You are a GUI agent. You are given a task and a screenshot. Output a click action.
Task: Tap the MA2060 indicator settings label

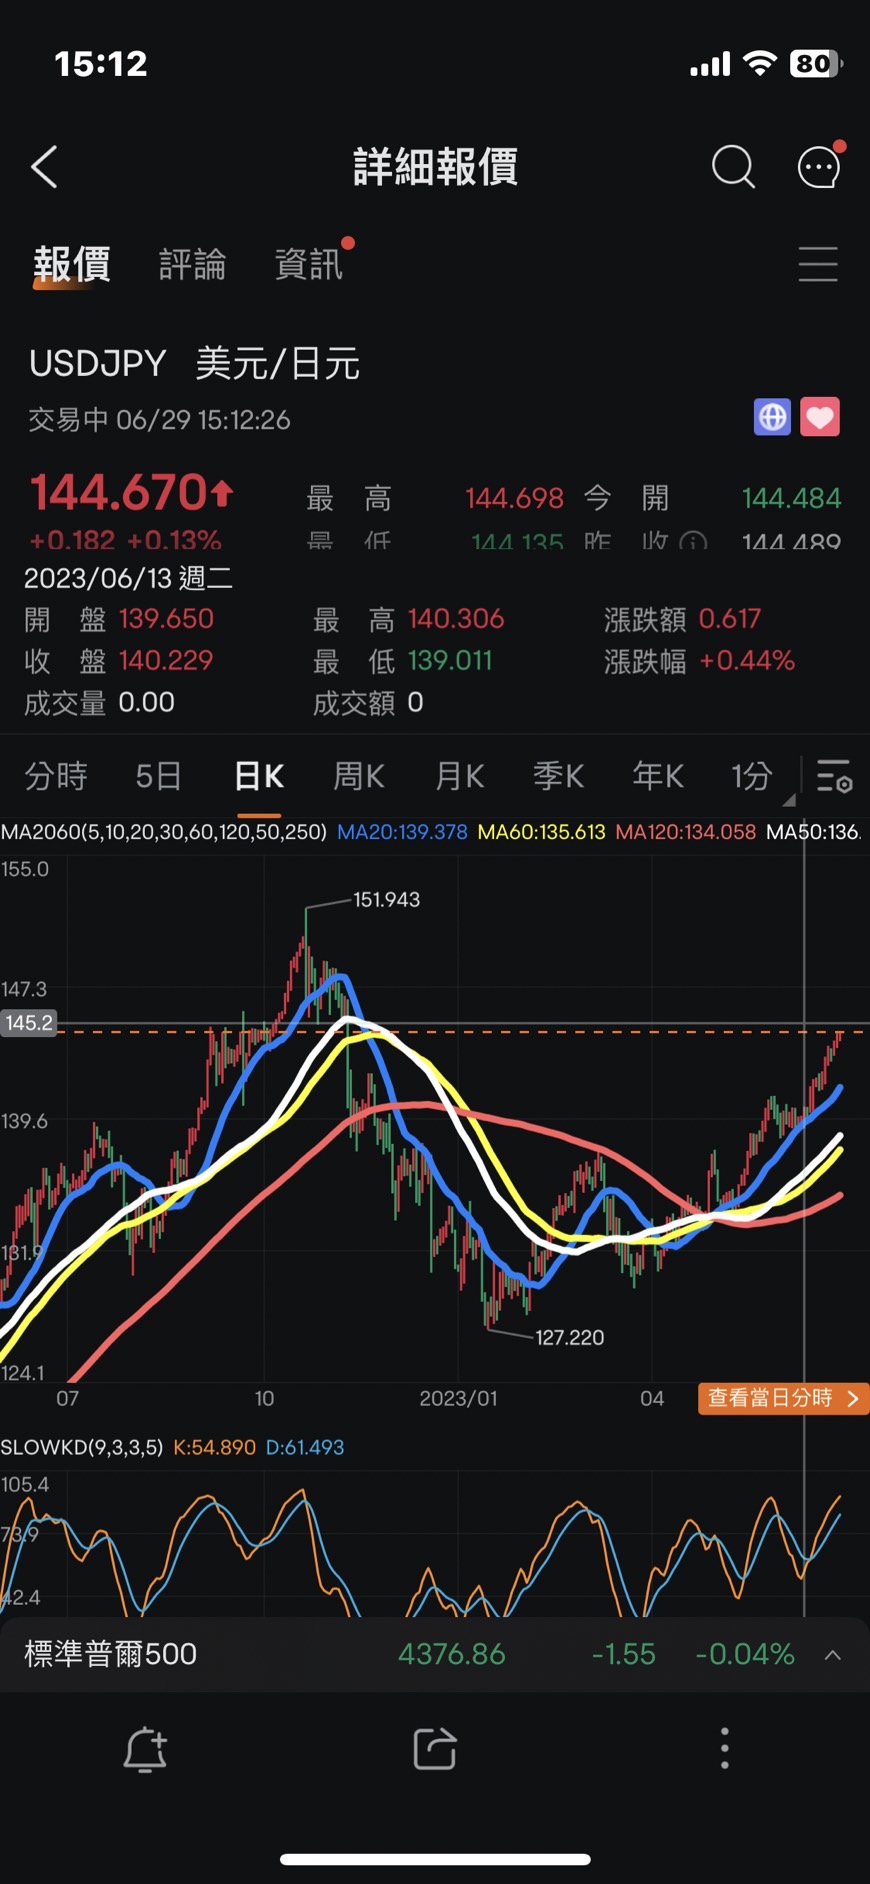click(163, 832)
